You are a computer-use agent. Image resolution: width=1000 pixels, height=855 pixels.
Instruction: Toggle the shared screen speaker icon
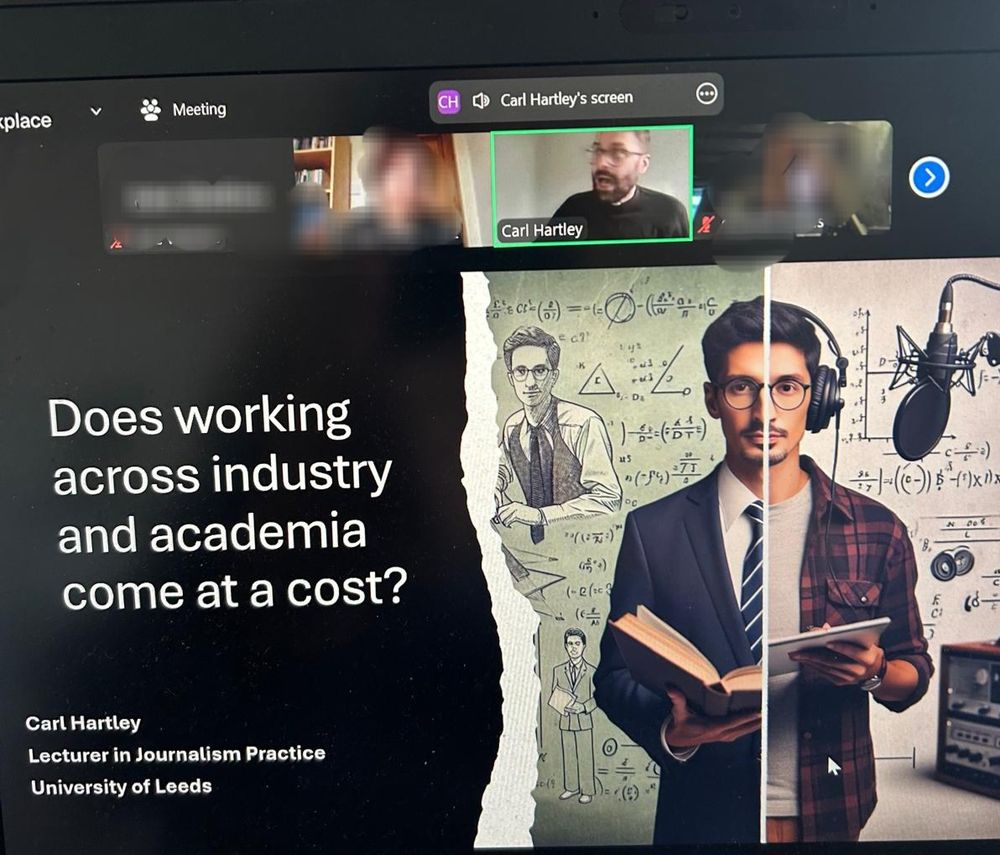[480, 100]
